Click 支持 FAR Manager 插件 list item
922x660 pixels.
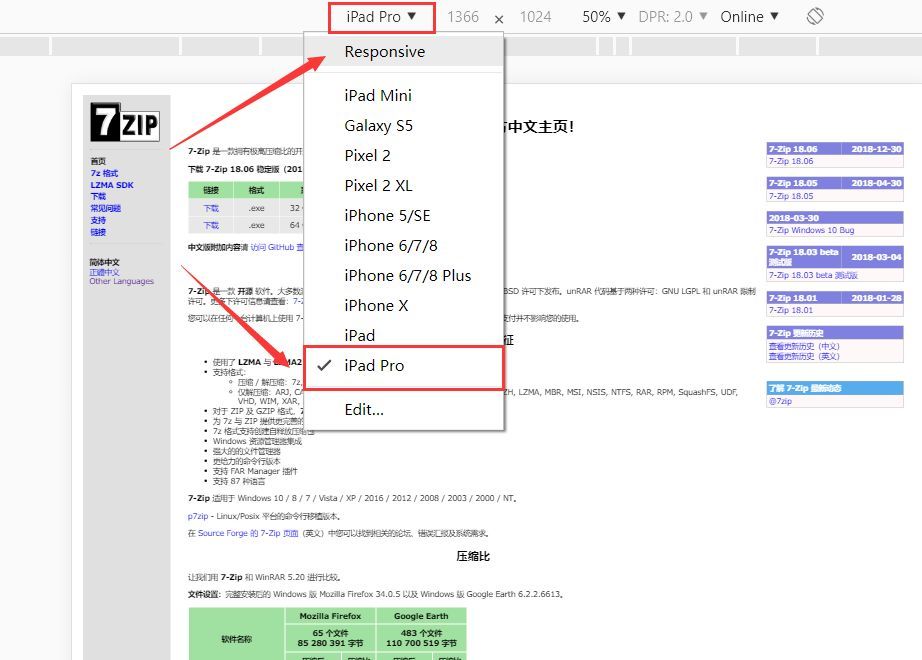tap(255, 471)
